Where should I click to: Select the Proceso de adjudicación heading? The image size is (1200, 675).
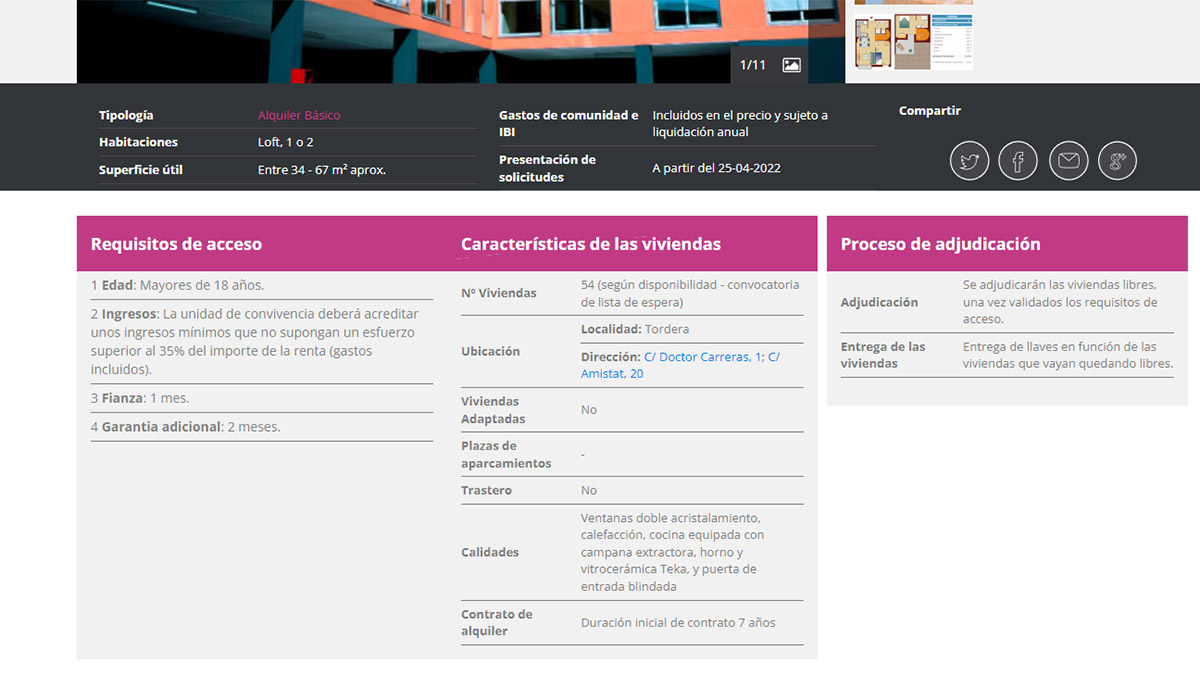tap(940, 244)
